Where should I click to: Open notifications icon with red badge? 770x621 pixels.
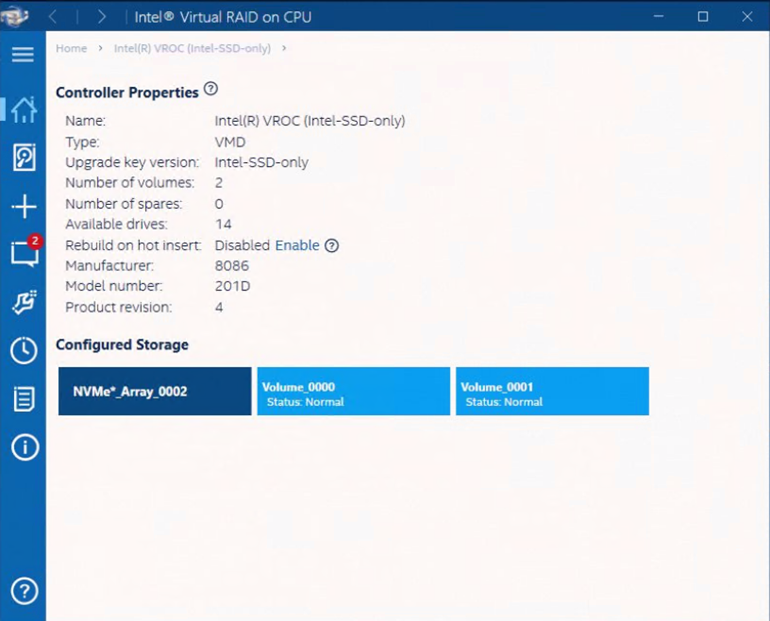23,253
